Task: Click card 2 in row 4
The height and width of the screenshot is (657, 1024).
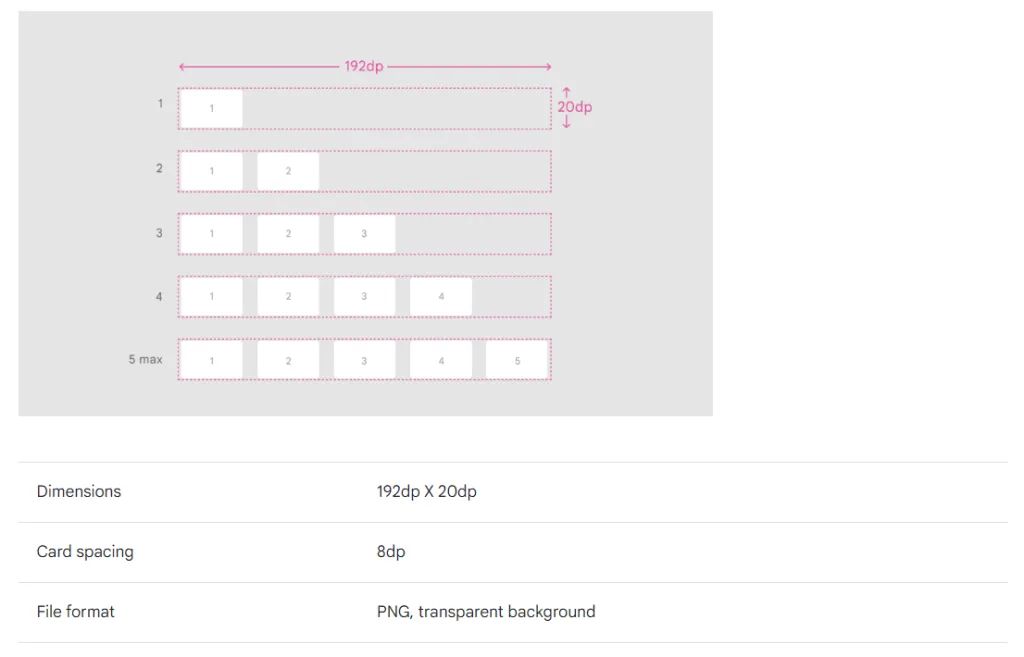Action: [x=288, y=296]
